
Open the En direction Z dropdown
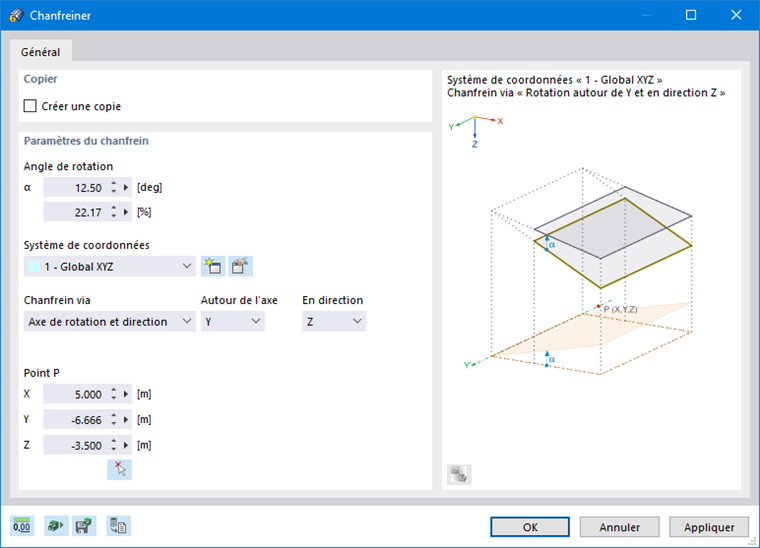click(x=334, y=321)
